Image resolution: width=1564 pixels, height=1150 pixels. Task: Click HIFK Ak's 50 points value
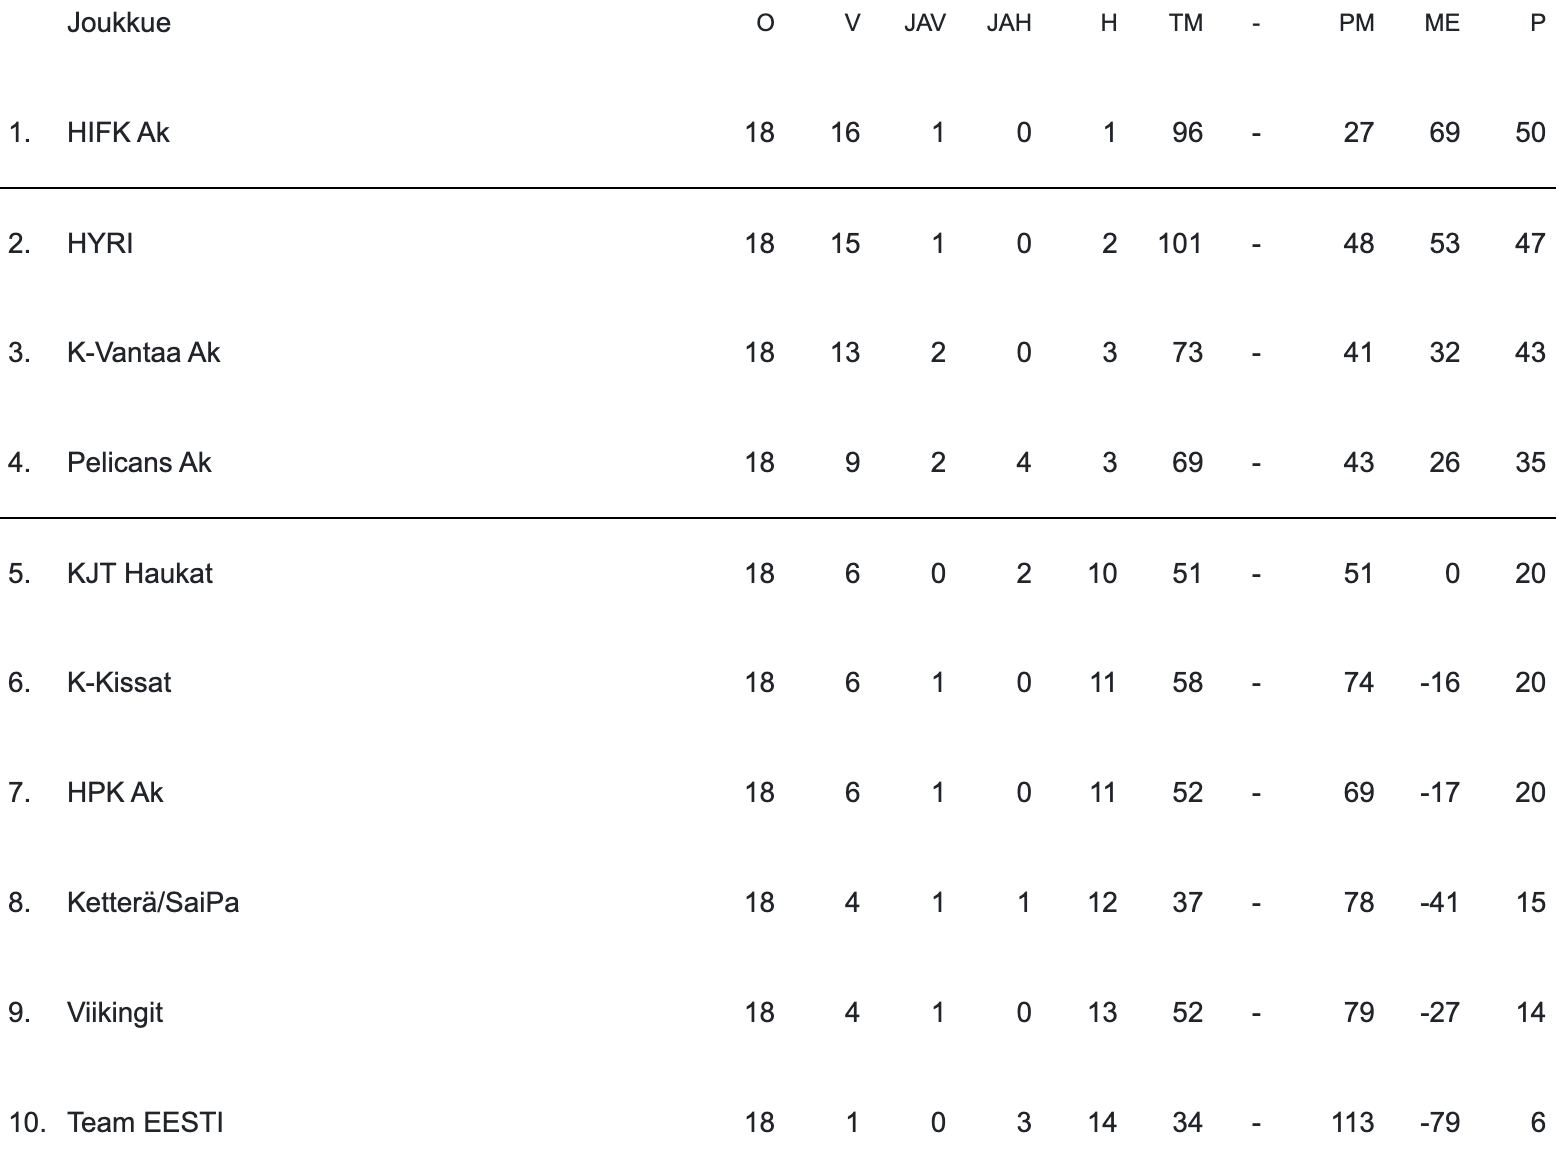pyautogui.click(x=1530, y=133)
